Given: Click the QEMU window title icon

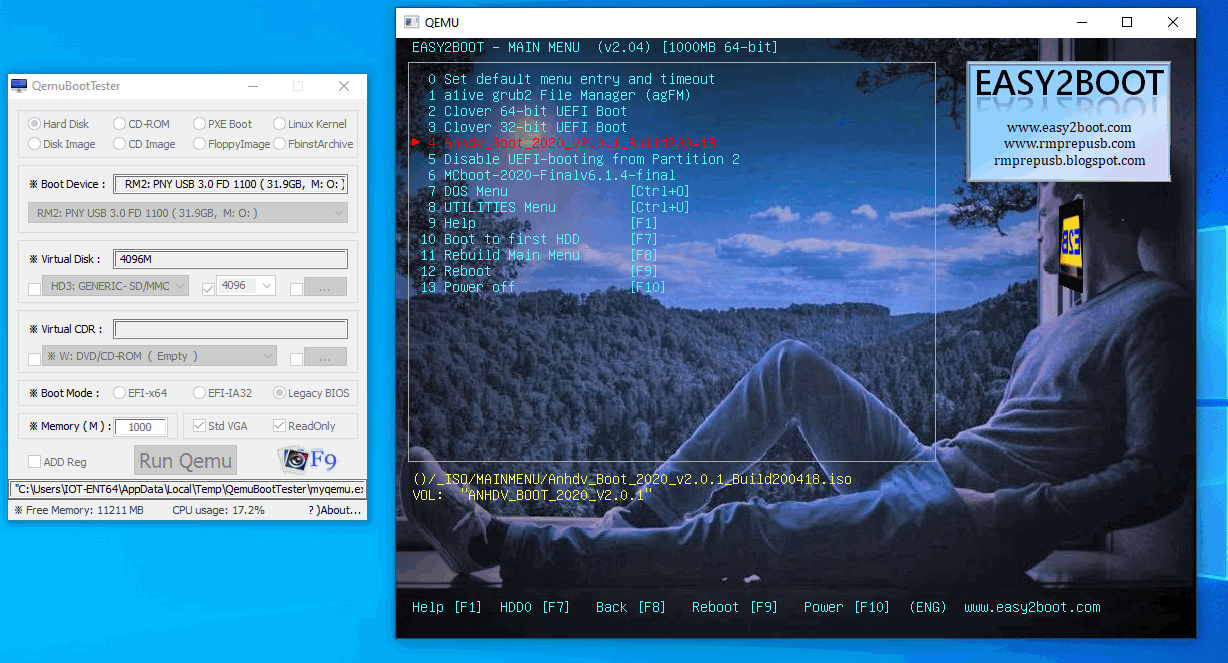Looking at the screenshot, I should 411,22.
